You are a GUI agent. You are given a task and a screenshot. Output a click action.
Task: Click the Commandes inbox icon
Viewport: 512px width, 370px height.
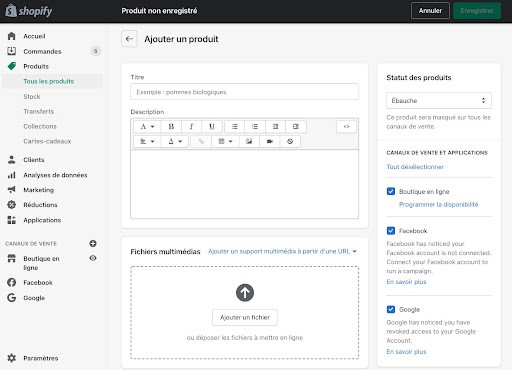click(x=12, y=51)
